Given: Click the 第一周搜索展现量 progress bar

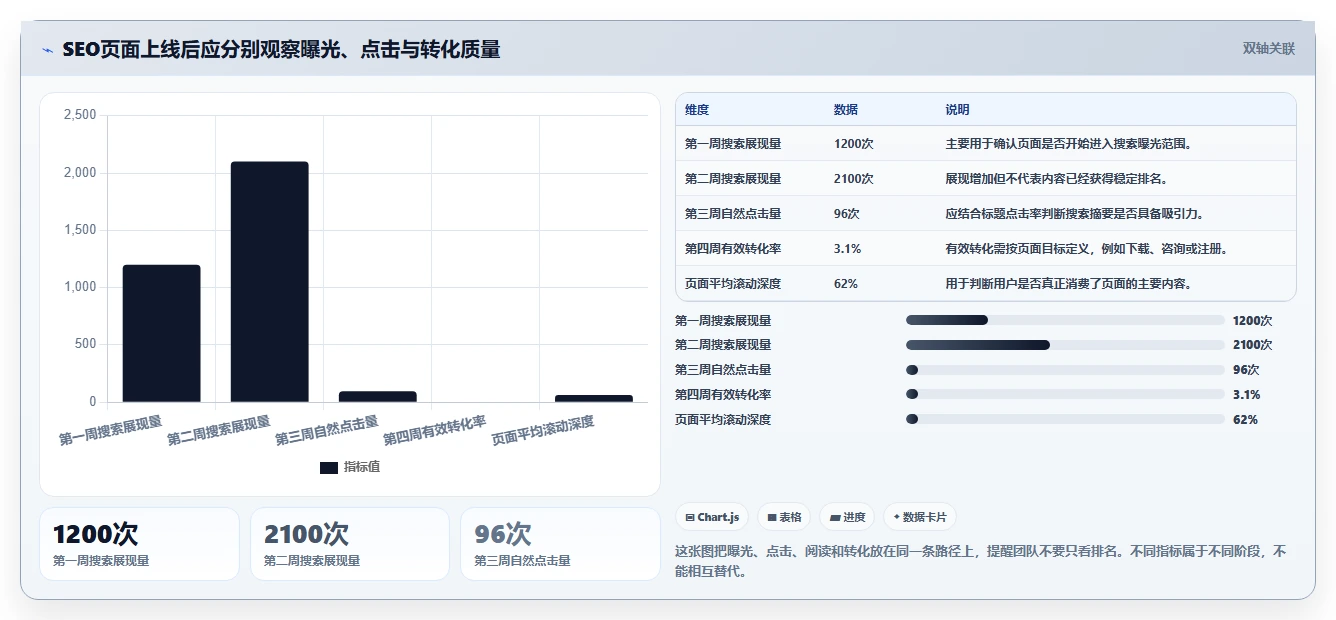Looking at the screenshot, I should click(1065, 320).
